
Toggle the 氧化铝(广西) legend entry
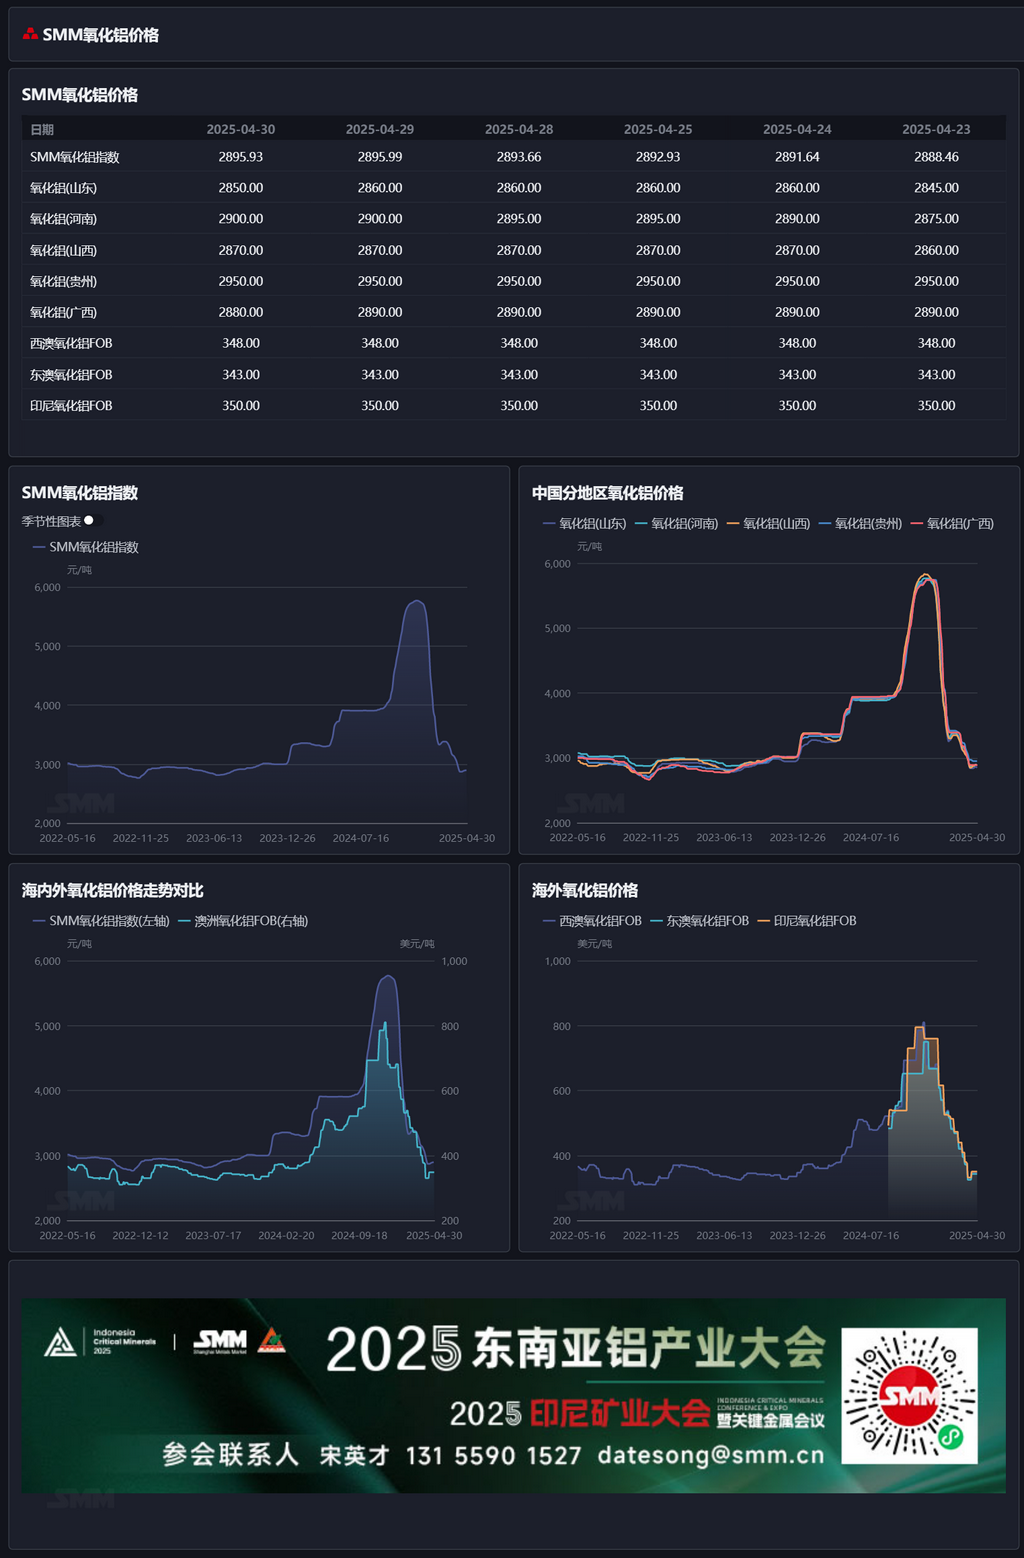click(x=952, y=523)
